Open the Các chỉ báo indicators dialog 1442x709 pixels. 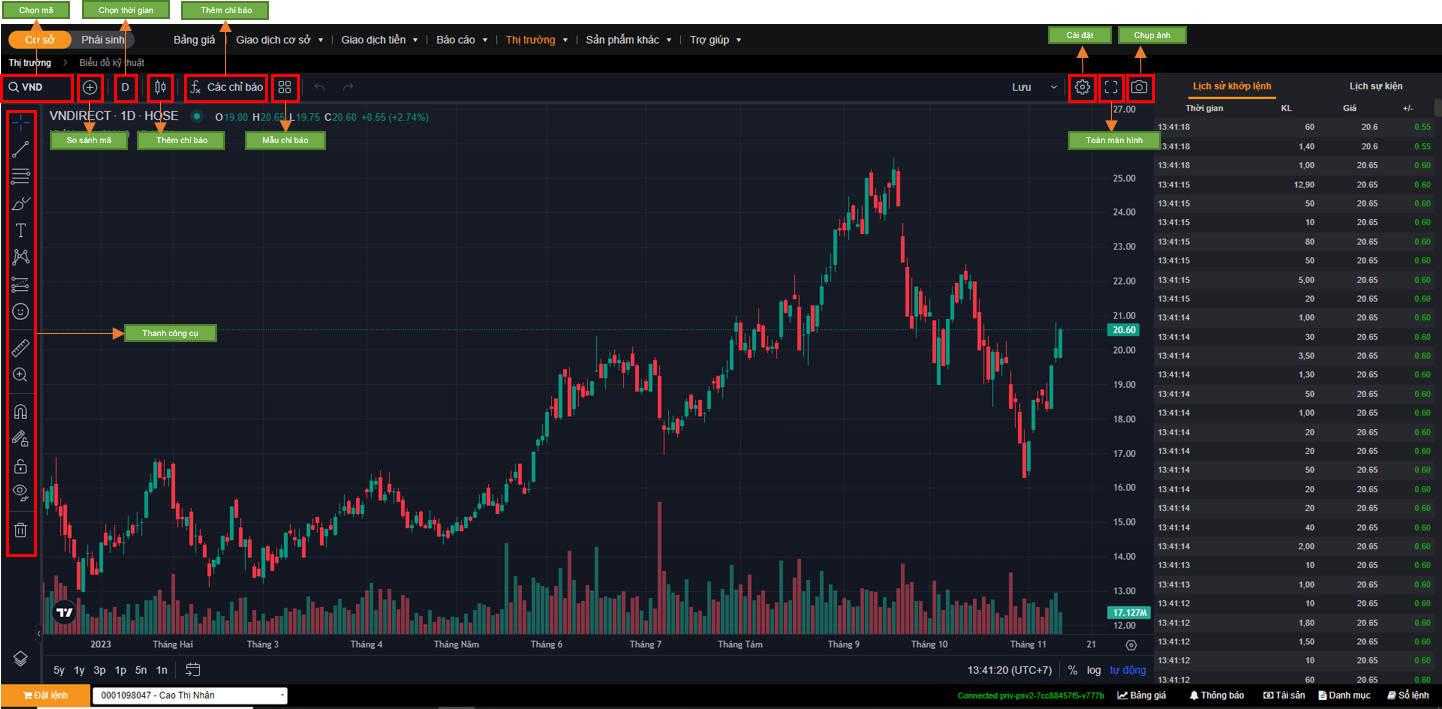click(x=226, y=87)
